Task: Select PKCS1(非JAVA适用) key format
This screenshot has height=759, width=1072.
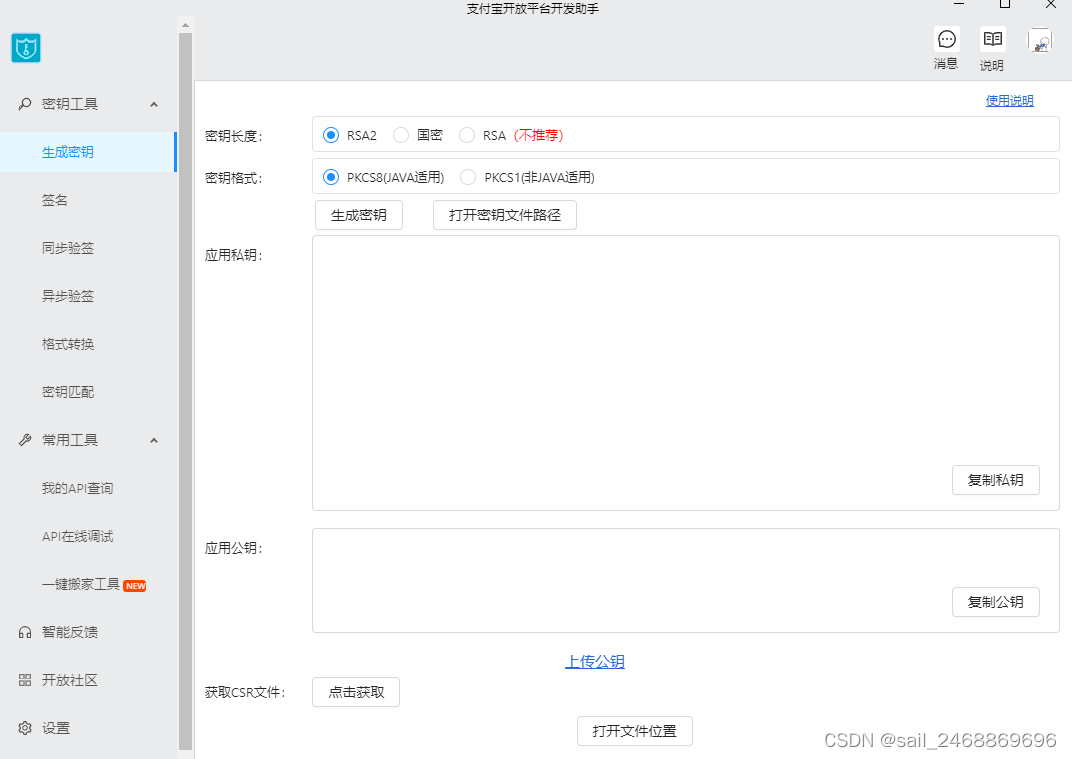Action: point(468,178)
